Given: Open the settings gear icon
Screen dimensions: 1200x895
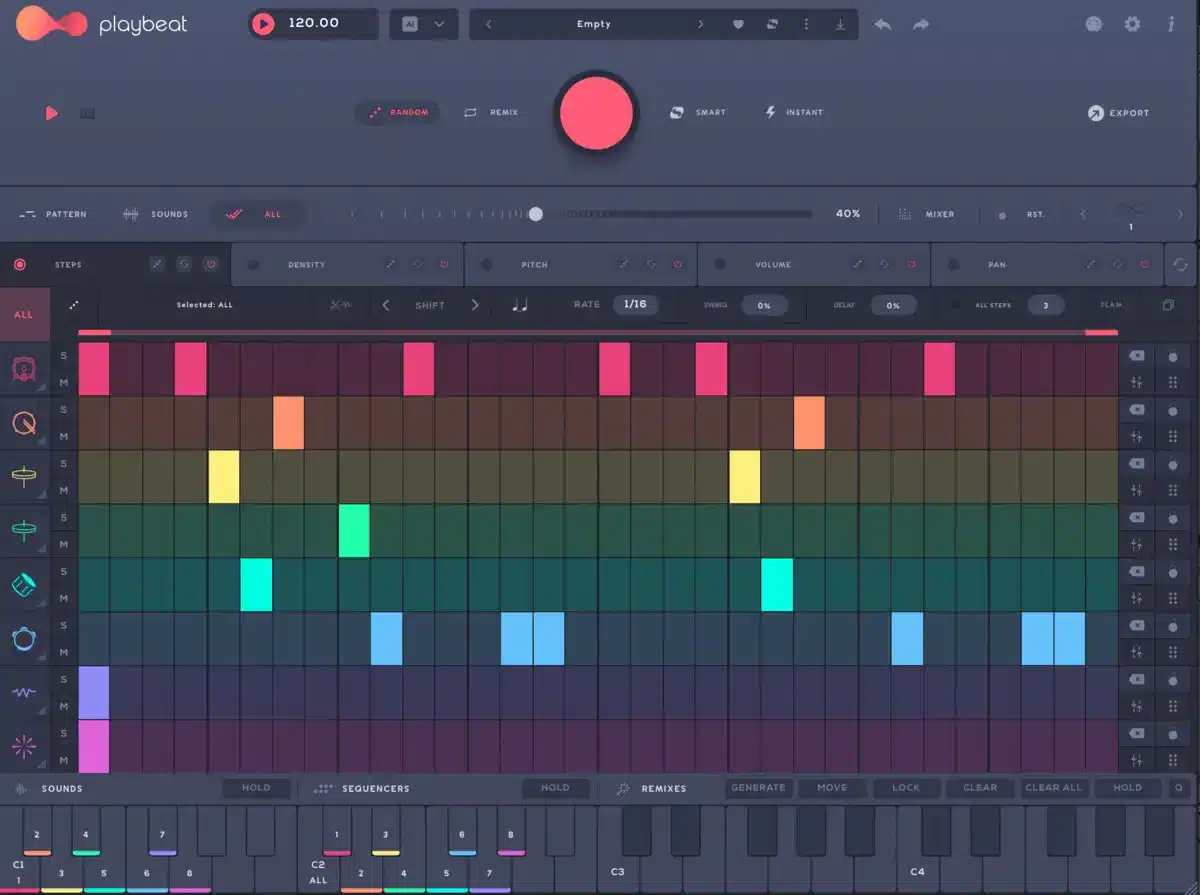Looking at the screenshot, I should point(1132,23).
